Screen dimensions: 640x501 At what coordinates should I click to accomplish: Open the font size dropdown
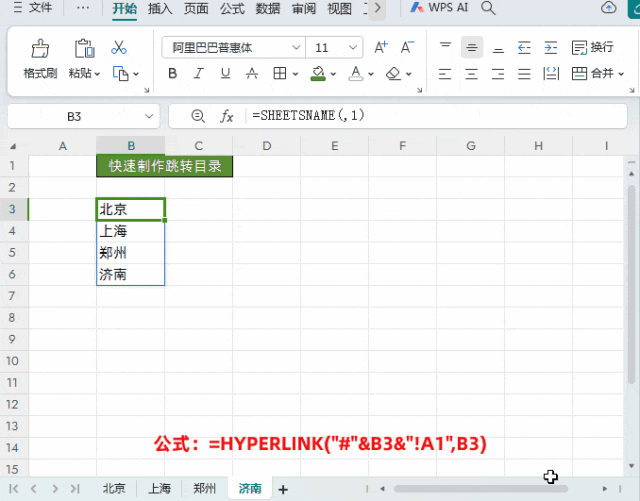(353, 48)
